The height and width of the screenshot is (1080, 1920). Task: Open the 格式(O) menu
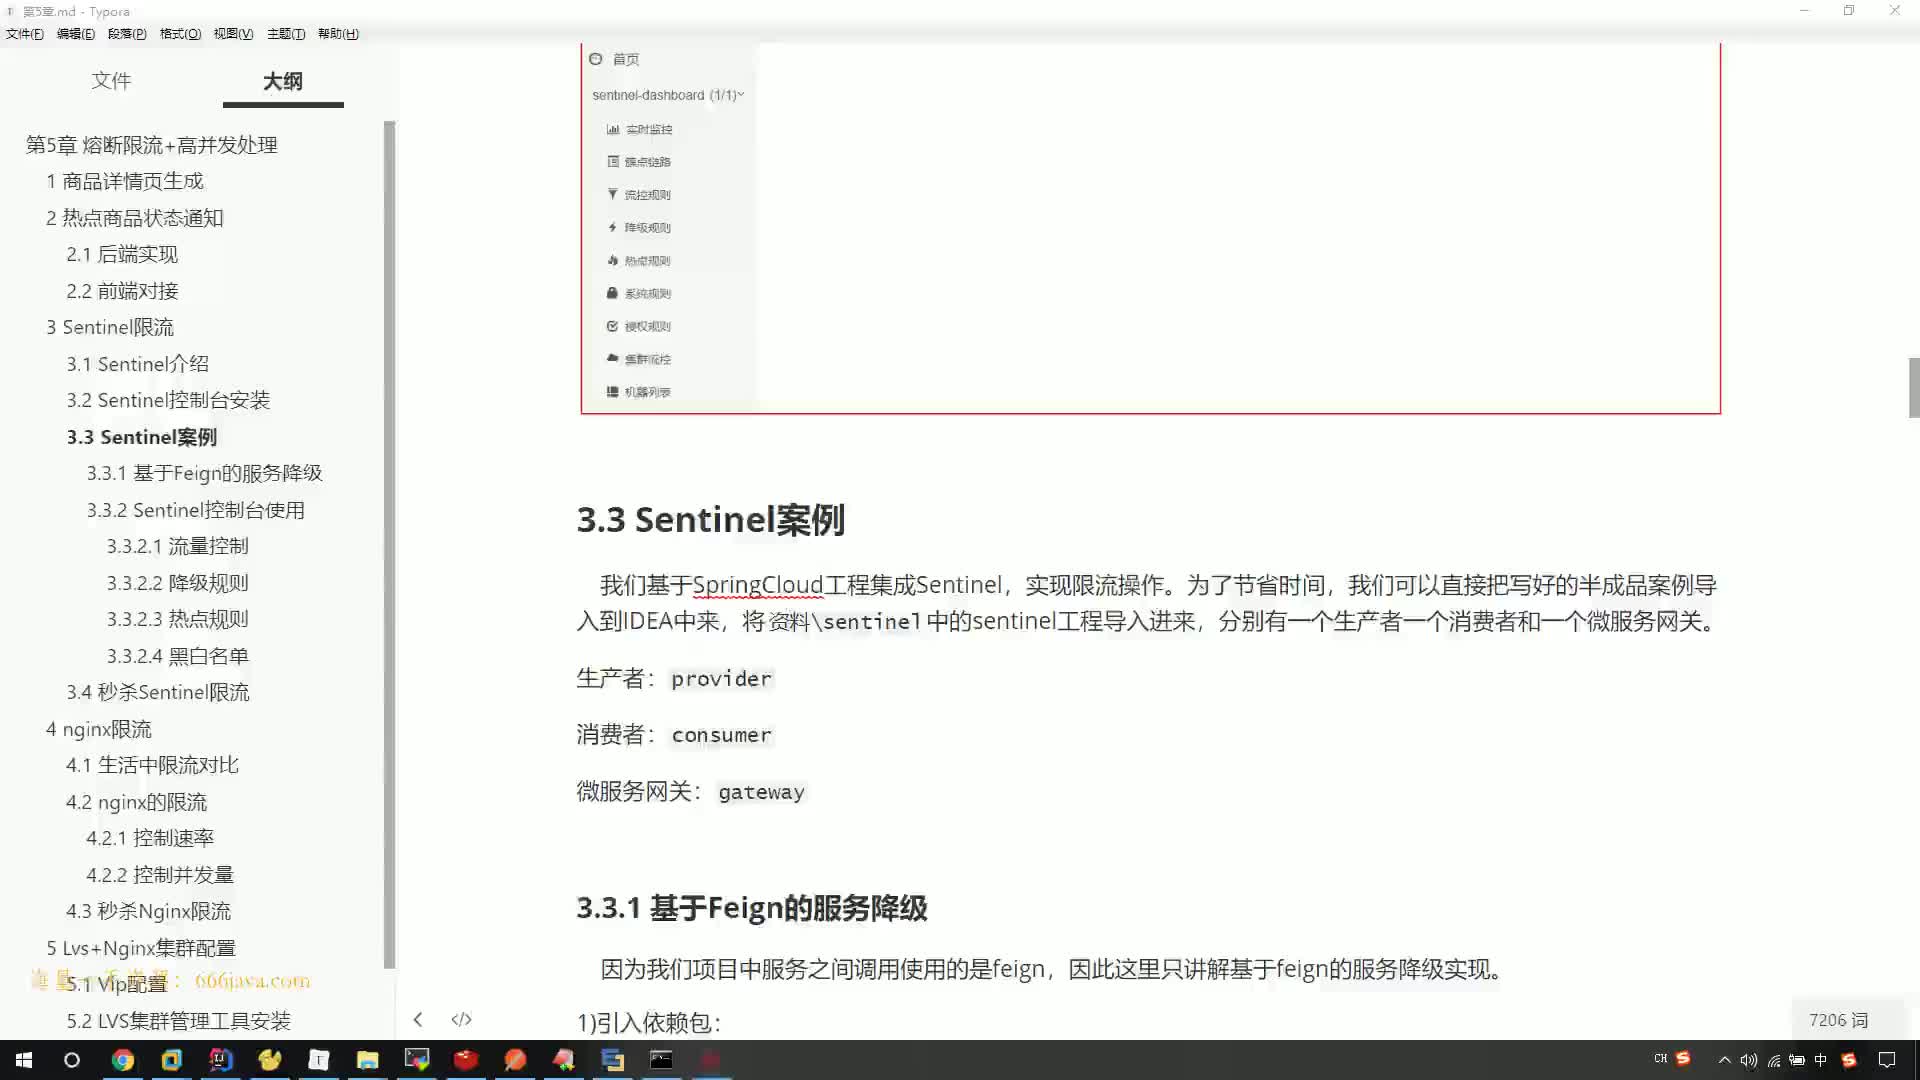point(180,34)
